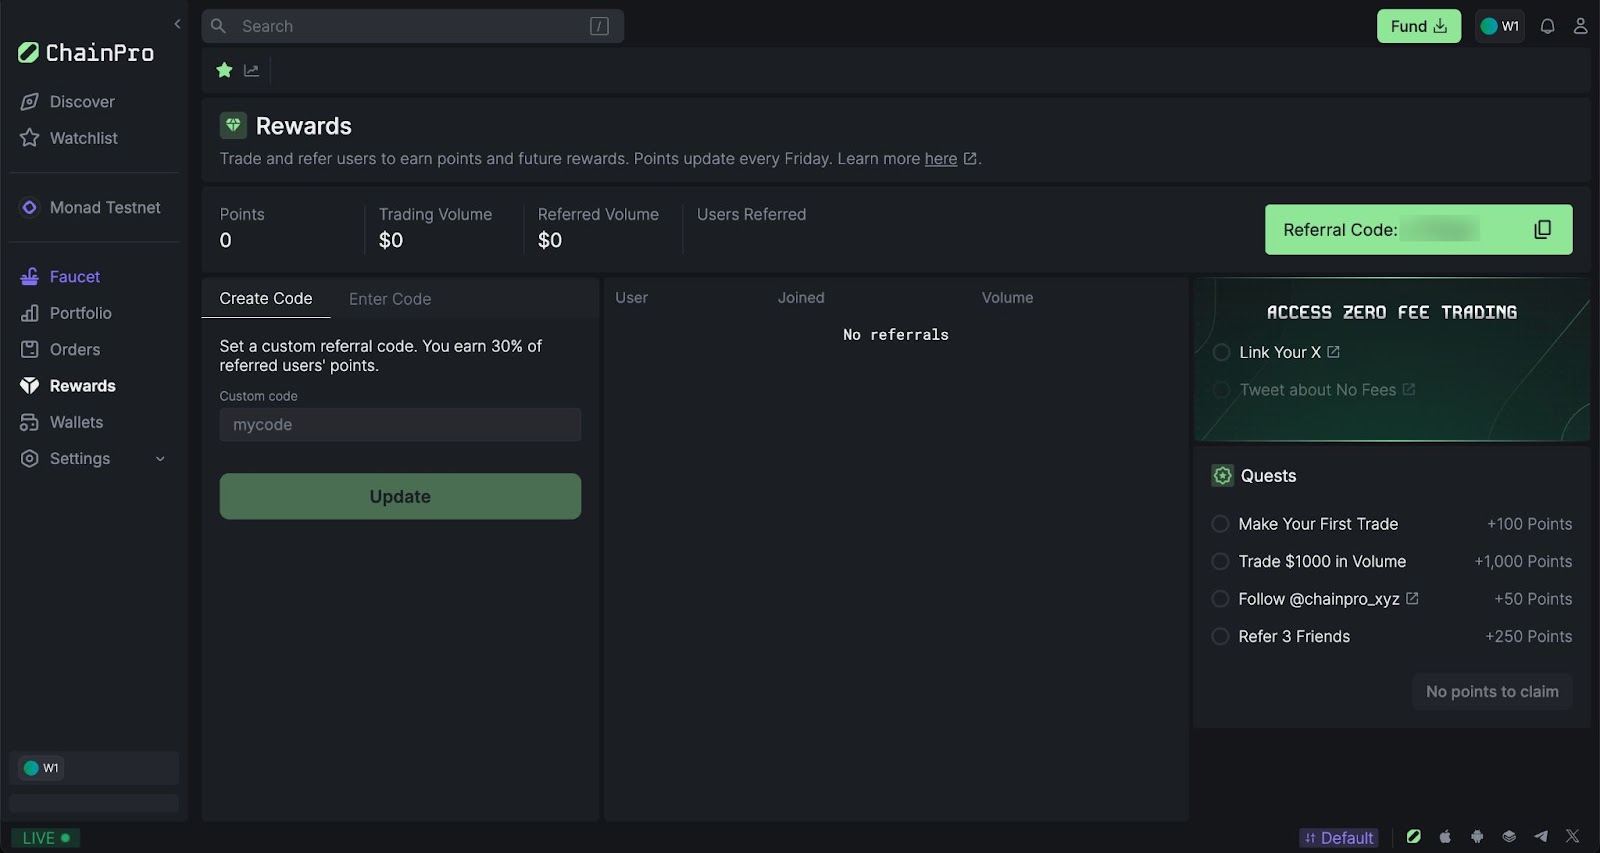Viewport: 1600px width, 853px height.
Task: Open the Link Your X external link
Action: point(1333,352)
